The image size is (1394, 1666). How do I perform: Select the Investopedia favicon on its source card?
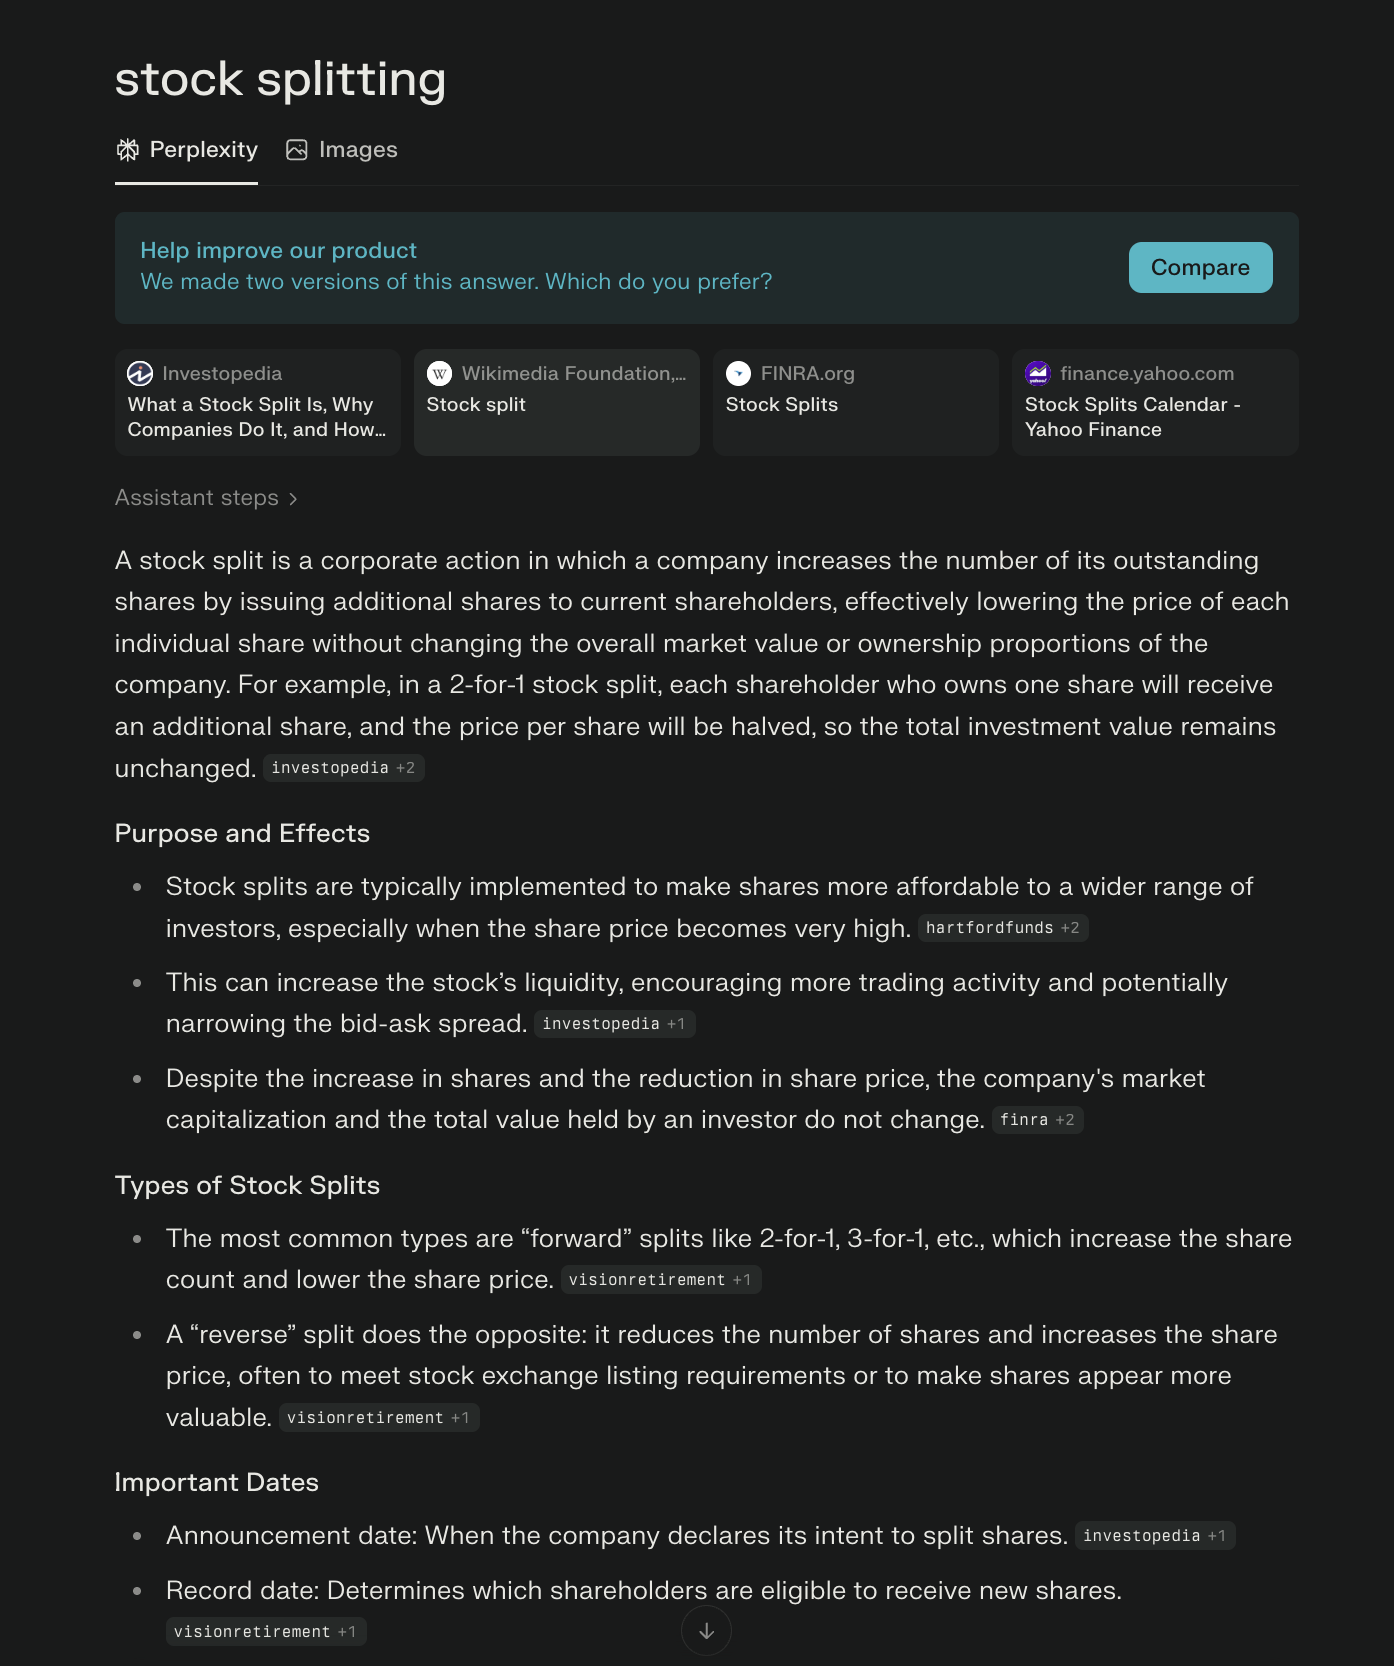point(140,373)
